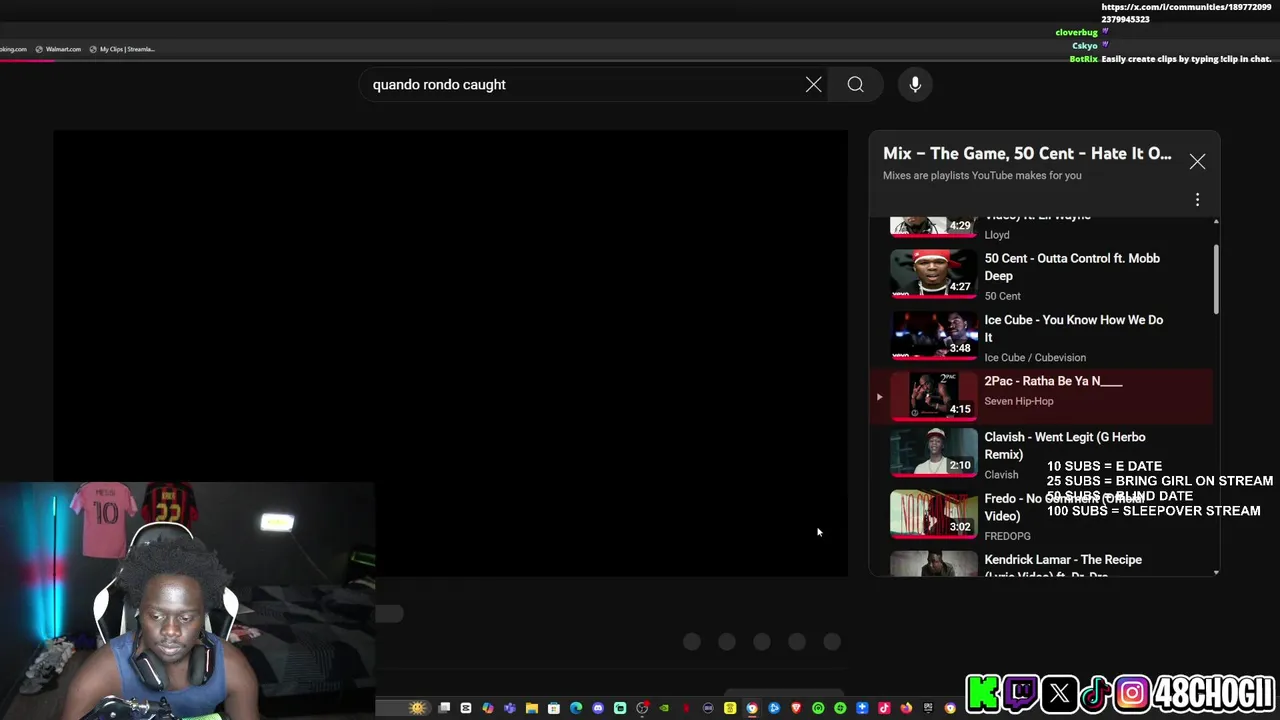Open the Clavish 2:10 video thumbnail
The image size is (1280, 720).
click(x=933, y=453)
